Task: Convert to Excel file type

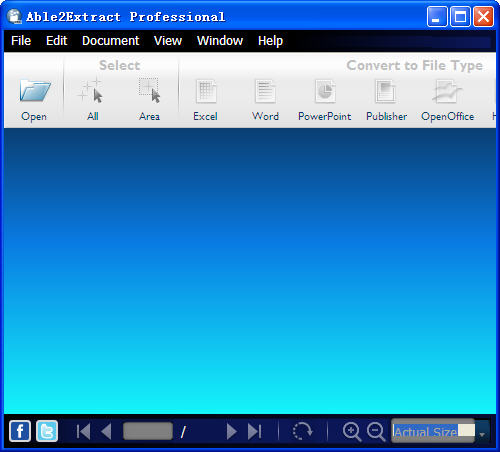Action: pos(206,91)
